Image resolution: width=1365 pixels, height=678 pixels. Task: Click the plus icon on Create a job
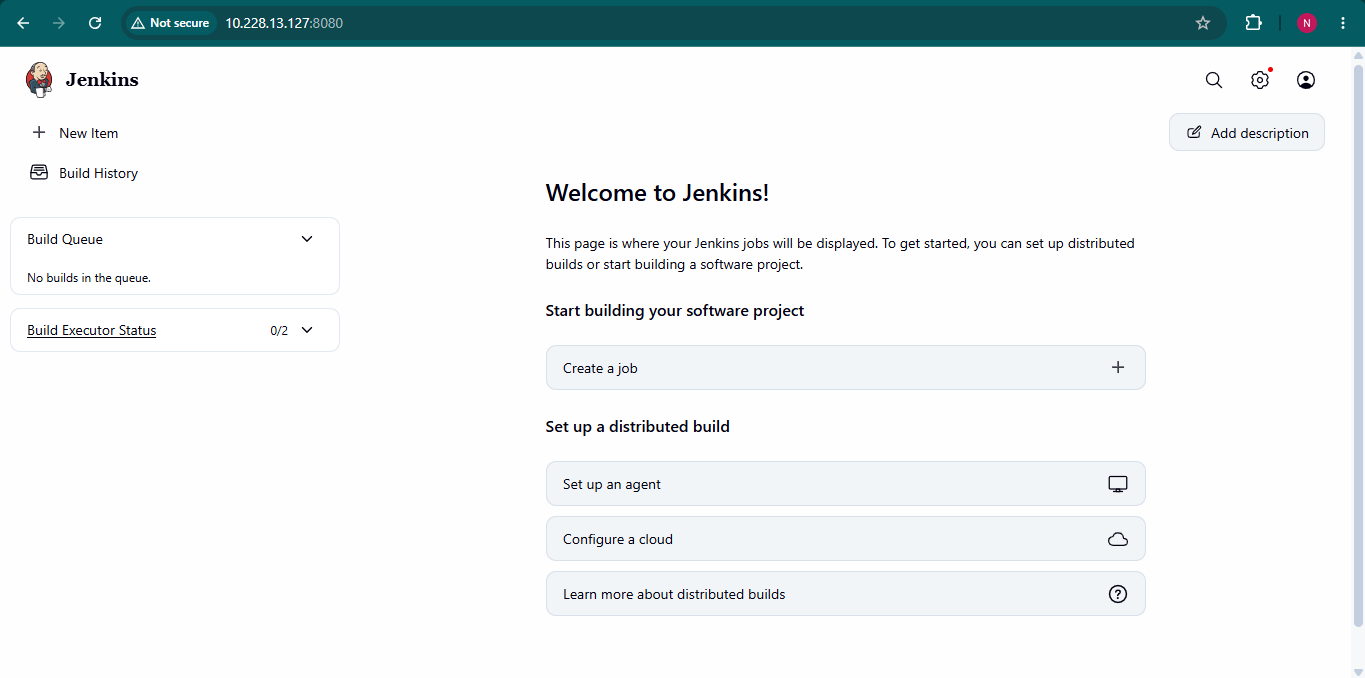point(1118,367)
